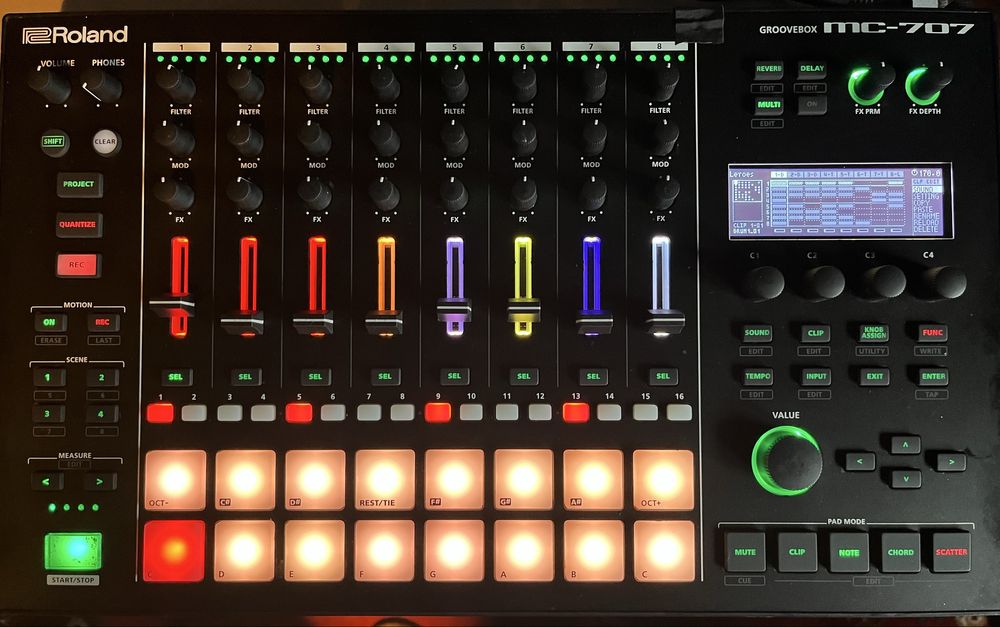Select track 1 with SEL button
The image size is (1000, 627).
(176, 377)
